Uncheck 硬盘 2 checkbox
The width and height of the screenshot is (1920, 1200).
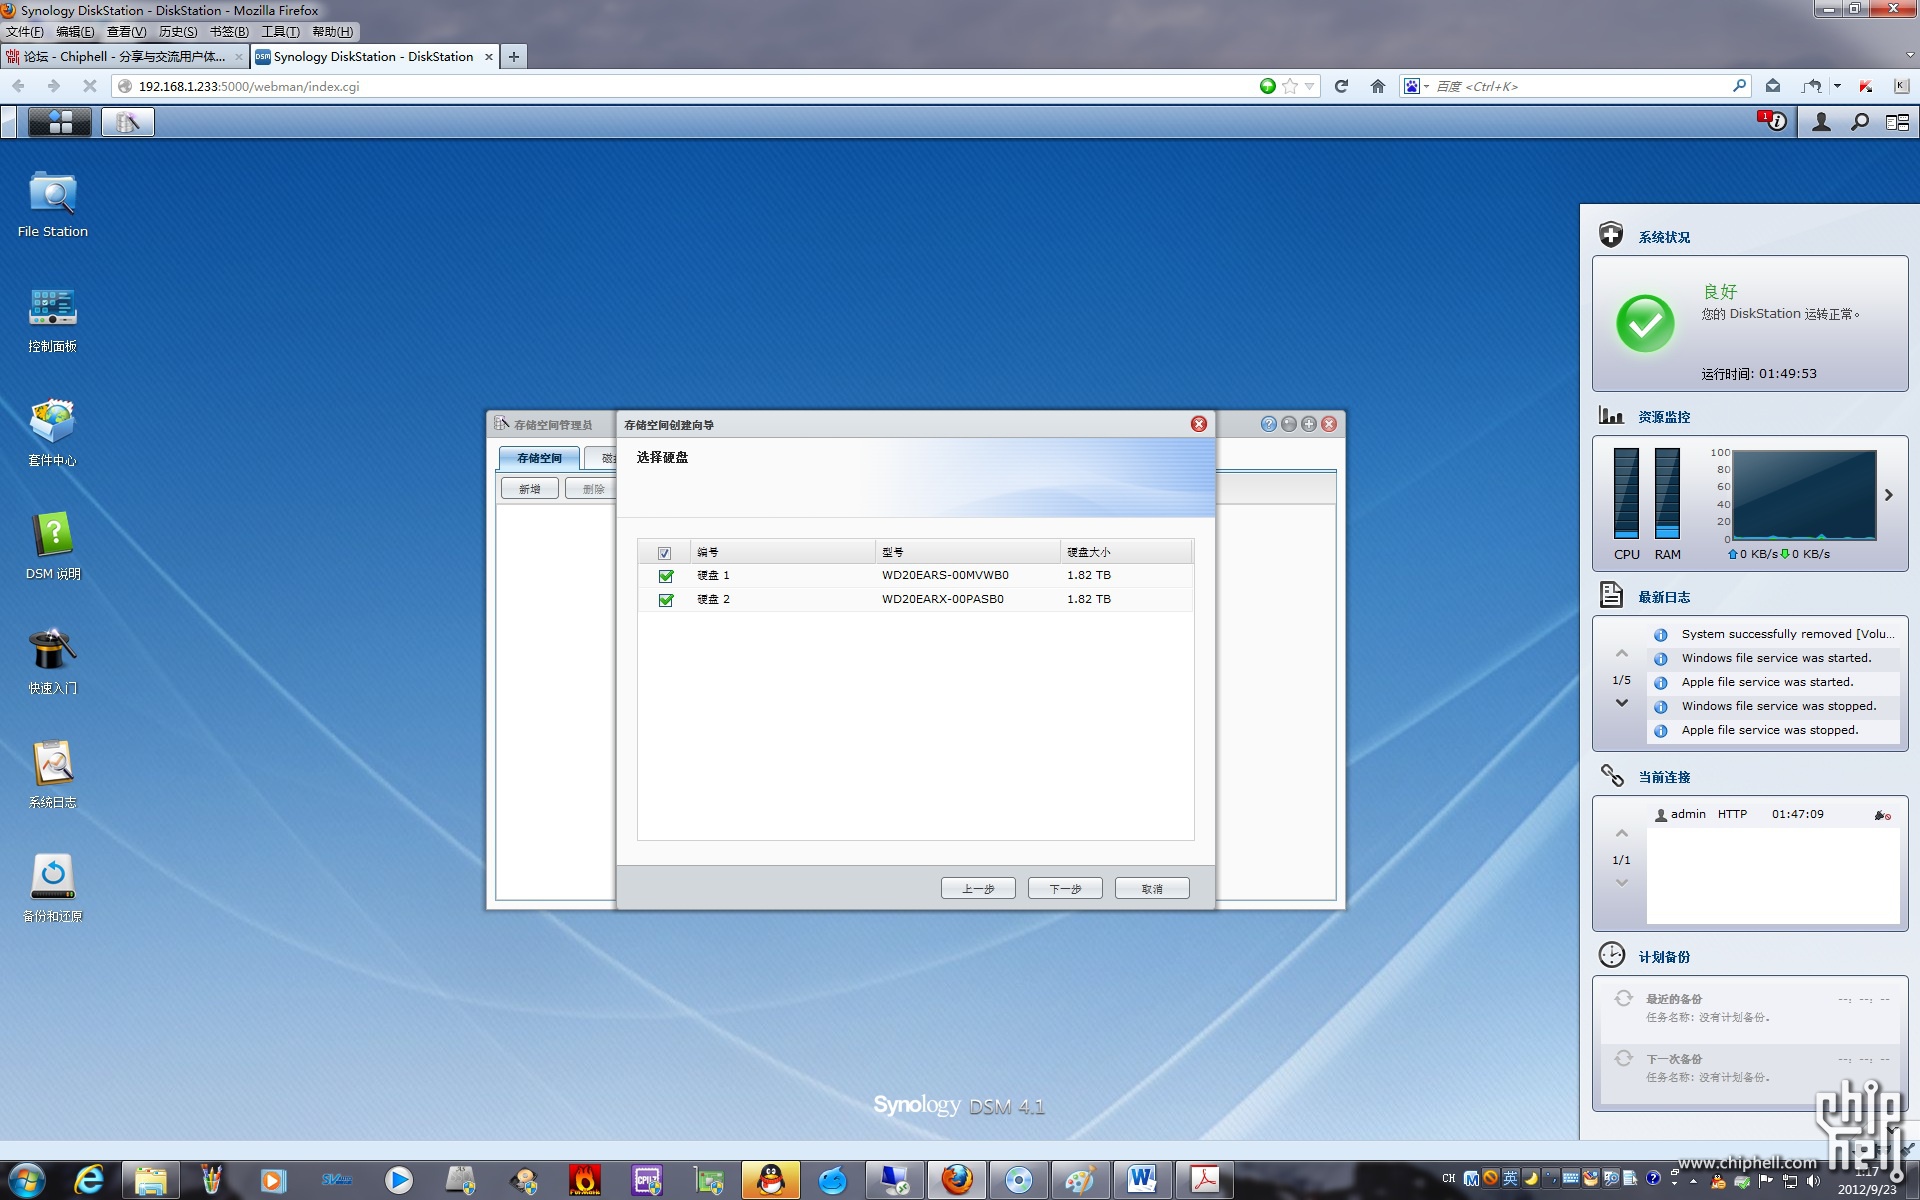(x=666, y=600)
